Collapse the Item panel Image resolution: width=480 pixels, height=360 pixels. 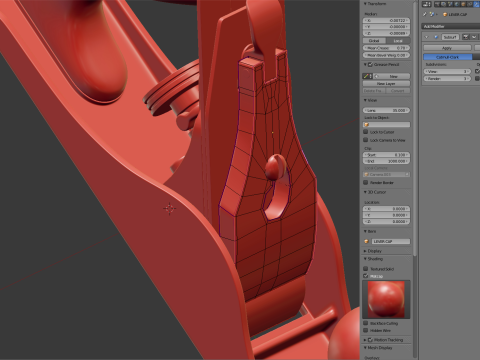365,231
